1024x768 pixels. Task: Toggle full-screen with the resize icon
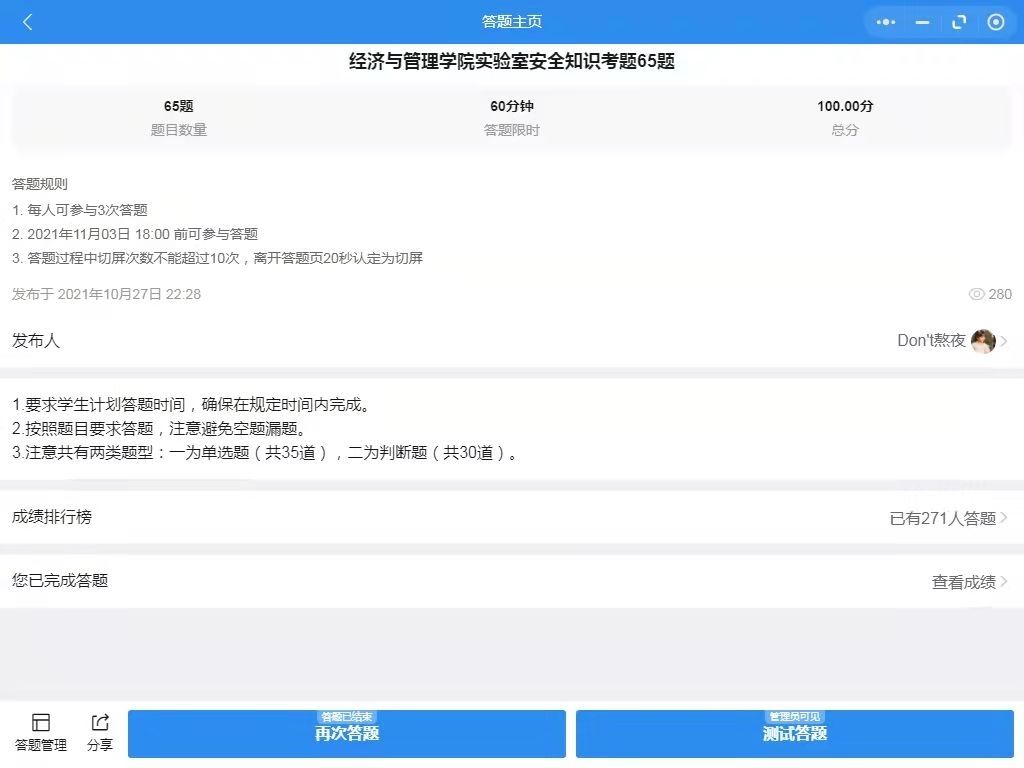coord(959,22)
